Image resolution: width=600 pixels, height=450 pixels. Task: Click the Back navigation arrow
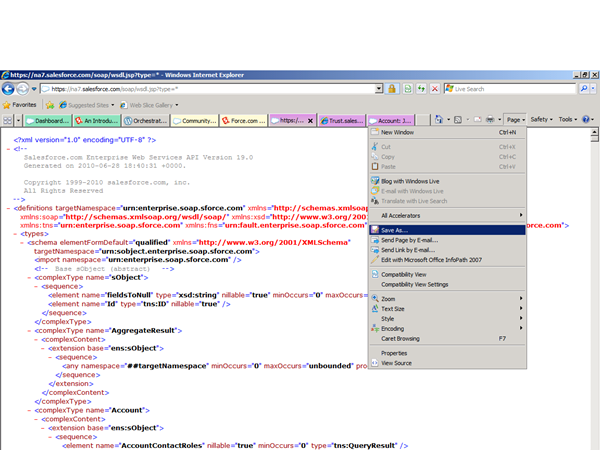[x=8, y=89]
